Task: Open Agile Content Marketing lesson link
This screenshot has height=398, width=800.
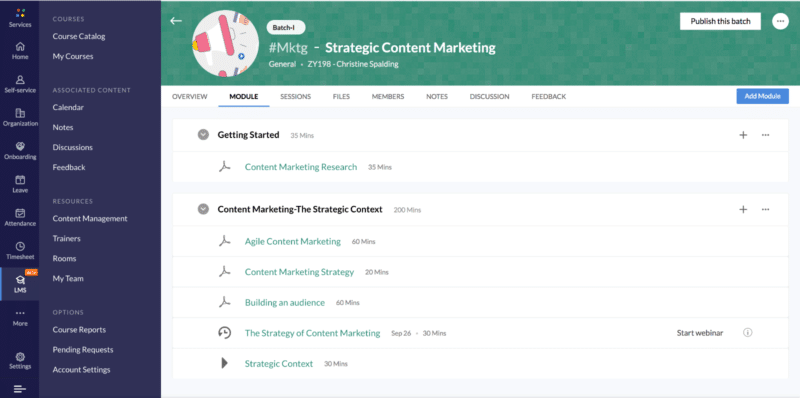Action: [293, 241]
